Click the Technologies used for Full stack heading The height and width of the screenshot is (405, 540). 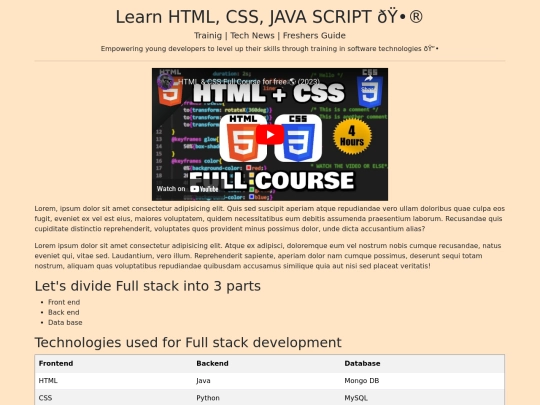tap(188, 343)
